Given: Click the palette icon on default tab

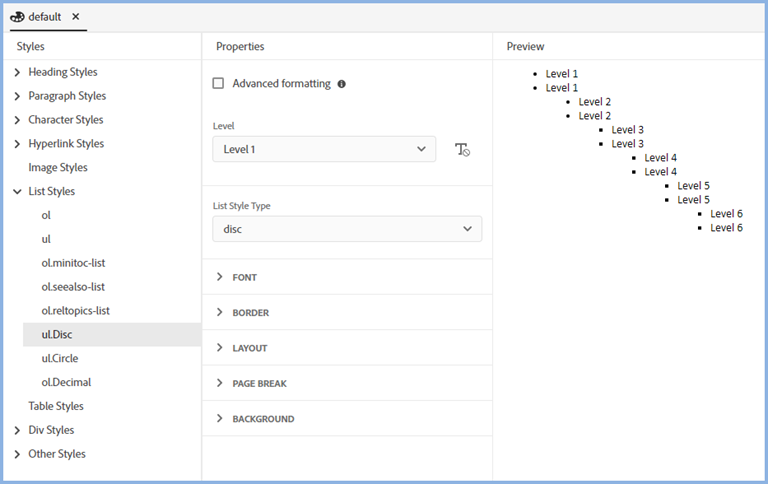Looking at the screenshot, I should tap(17, 17).
